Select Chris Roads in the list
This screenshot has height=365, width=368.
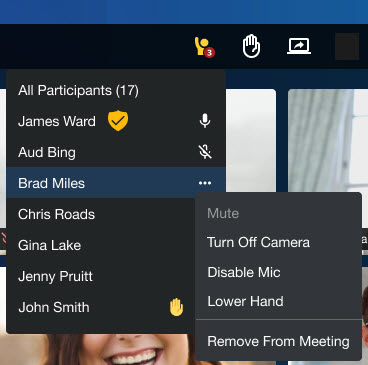click(x=56, y=214)
